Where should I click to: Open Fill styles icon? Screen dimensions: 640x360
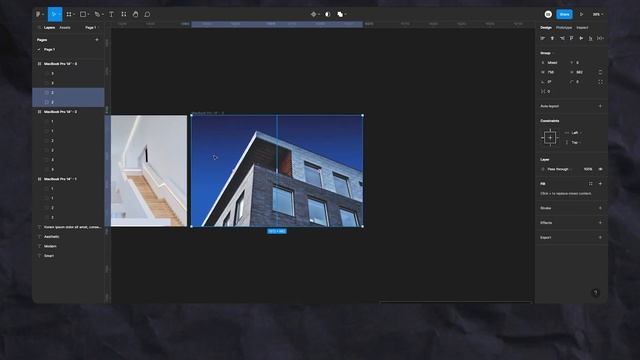pyautogui.click(x=591, y=184)
